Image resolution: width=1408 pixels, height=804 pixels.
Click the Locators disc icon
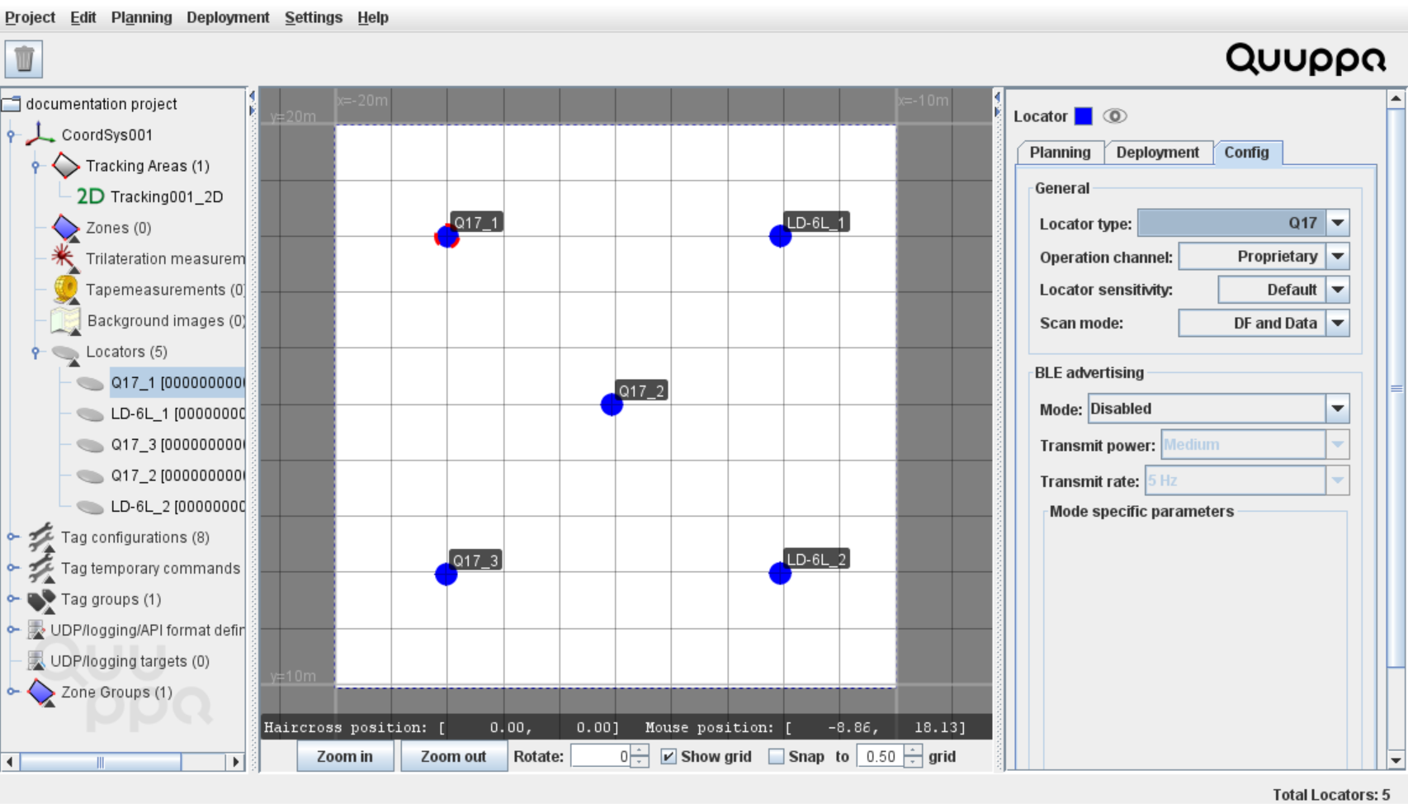[x=65, y=352]
